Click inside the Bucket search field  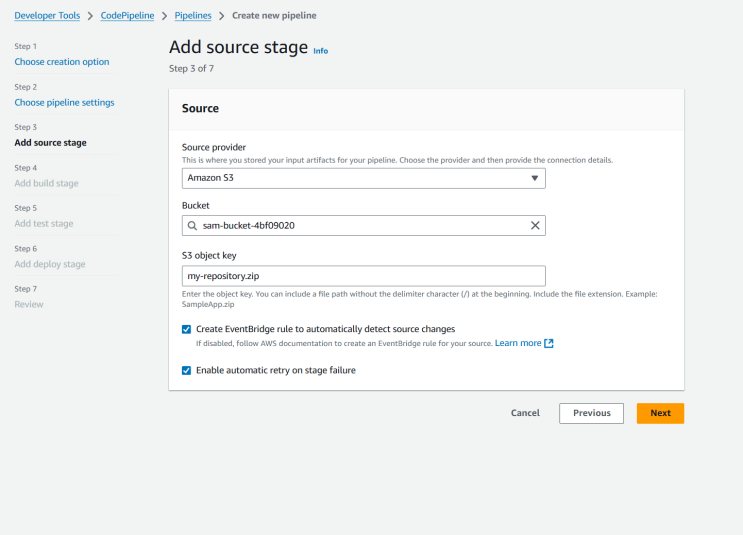[x=363, y=226]
